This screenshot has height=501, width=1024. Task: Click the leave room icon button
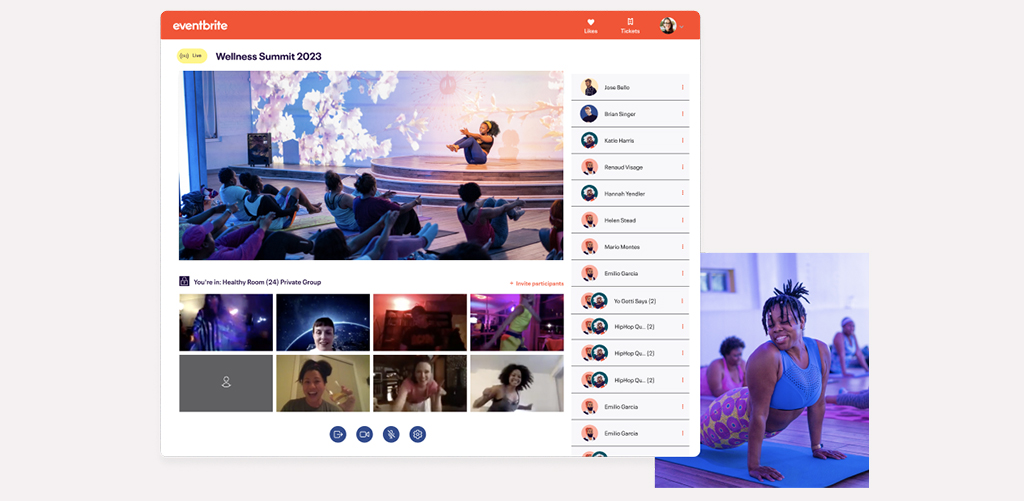[338, 434]
